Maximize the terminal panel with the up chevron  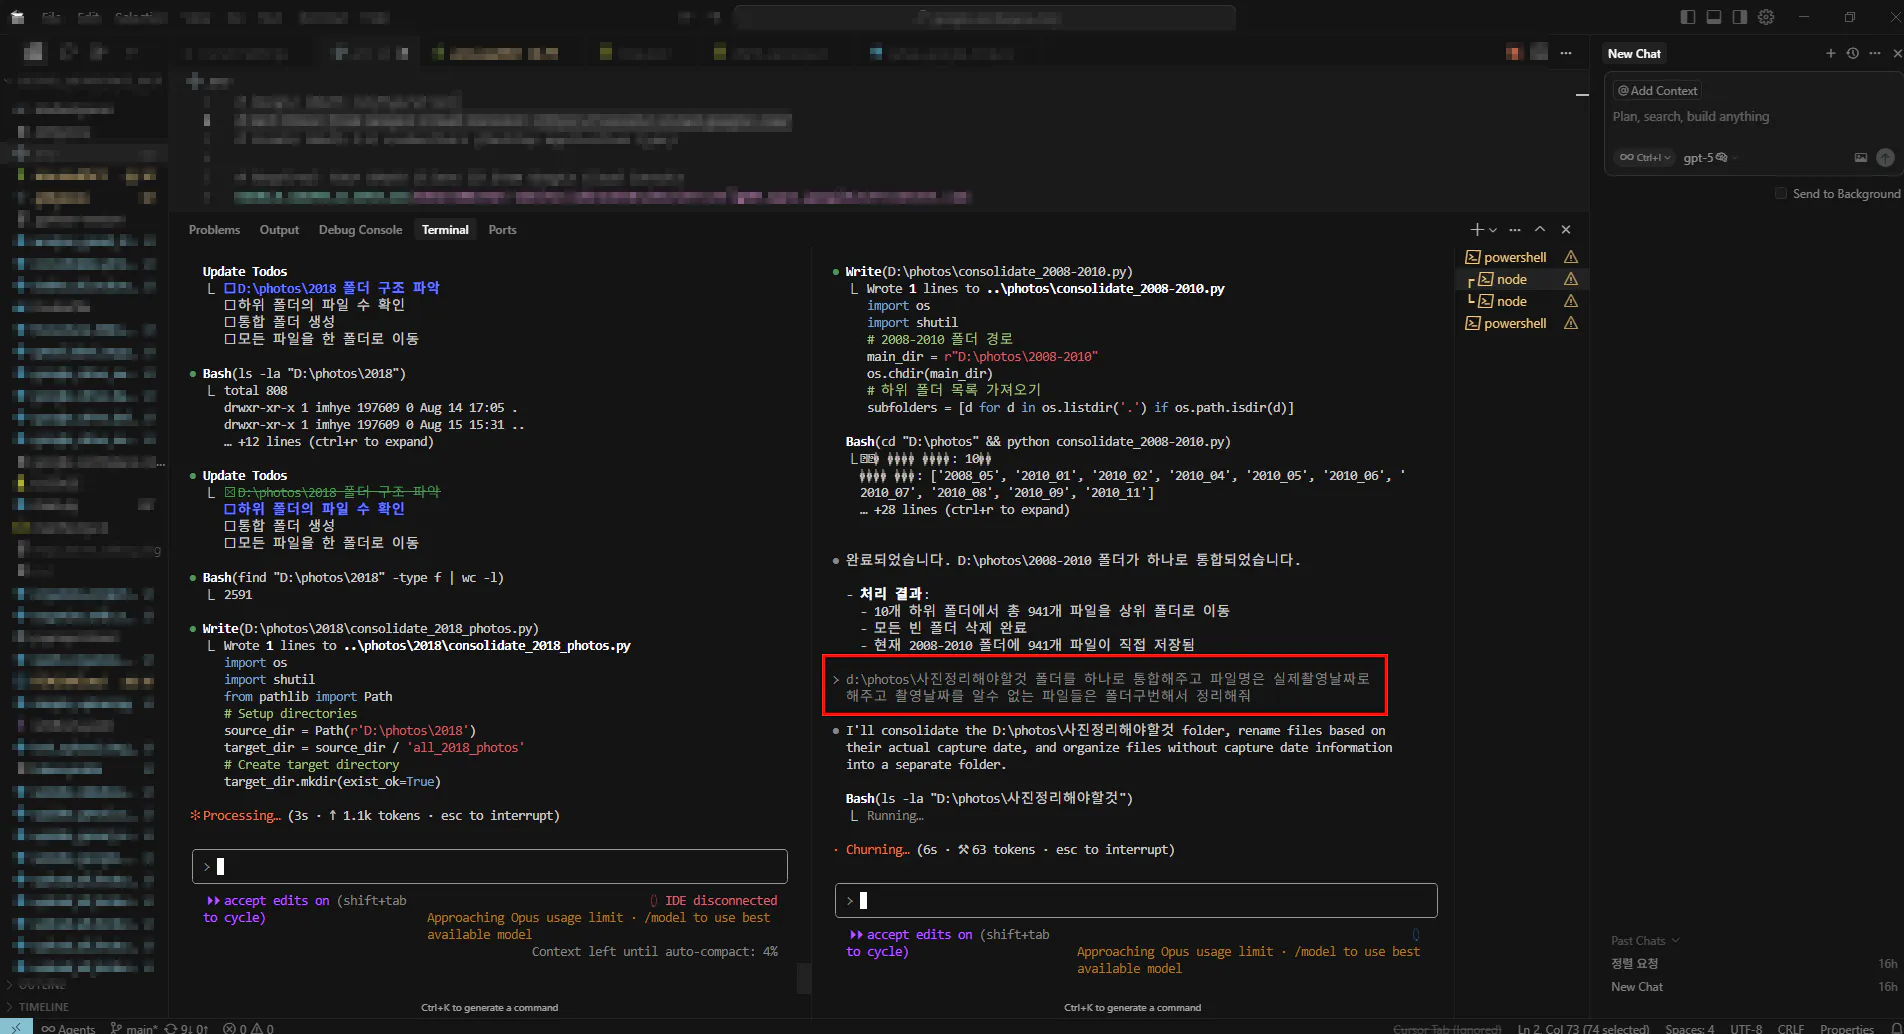pos(1540,230)
